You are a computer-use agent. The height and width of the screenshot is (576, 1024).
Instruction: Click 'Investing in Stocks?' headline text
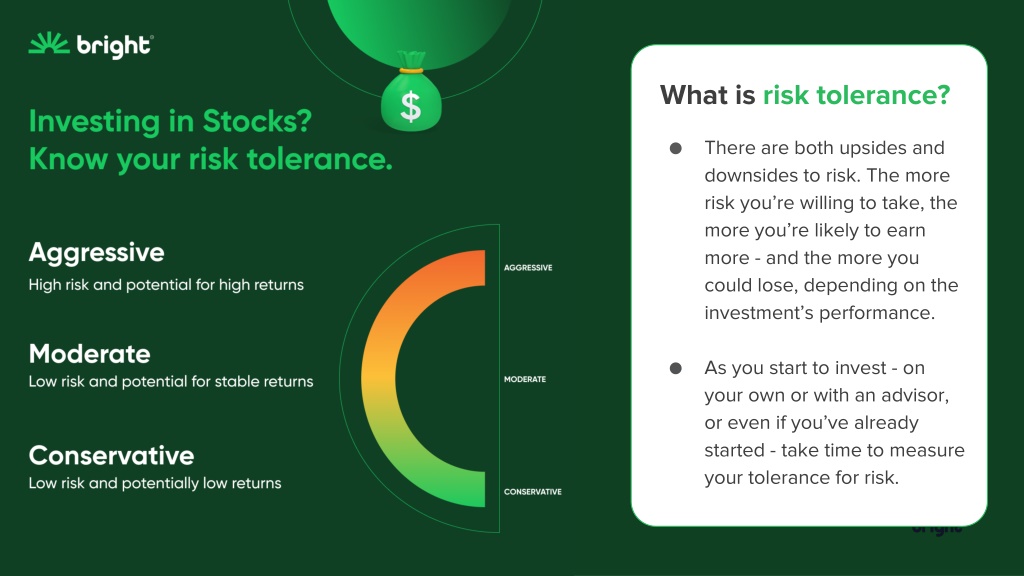tap(170, 121)
